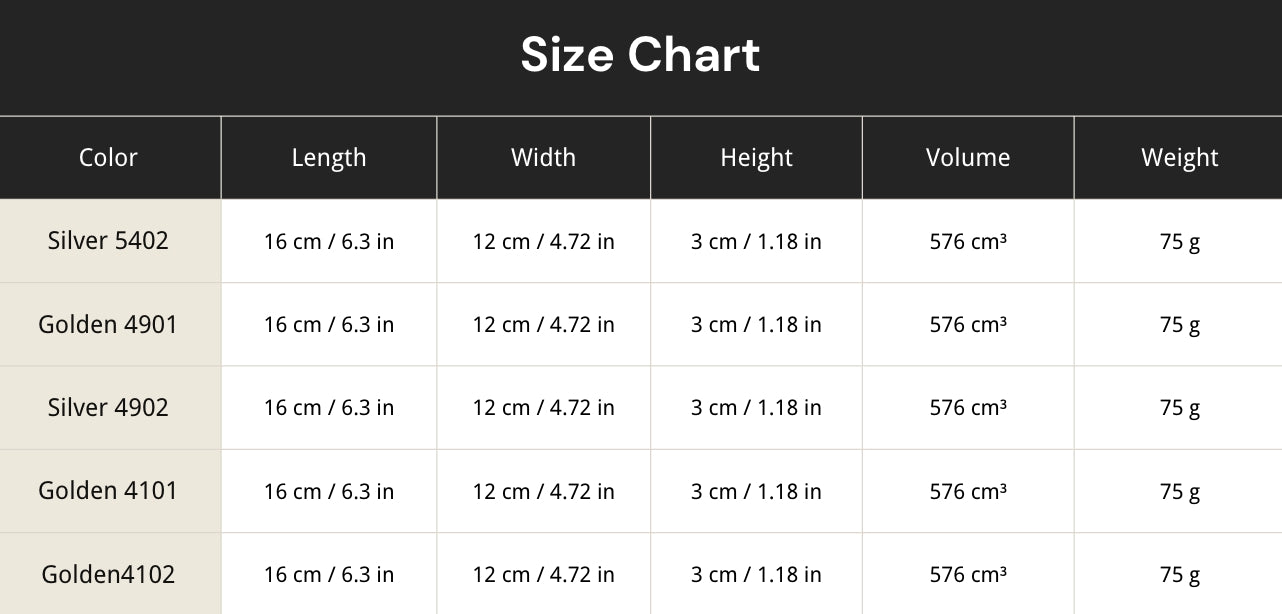1282x614 pixels.
Task: Click the Golden 4101 volume cell
Action: pyautogui.click(x=968, y=491)
